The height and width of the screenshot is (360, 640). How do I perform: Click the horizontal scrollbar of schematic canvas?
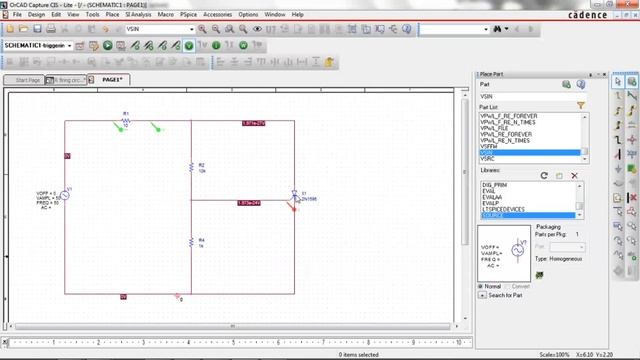[x=233, y=326]
